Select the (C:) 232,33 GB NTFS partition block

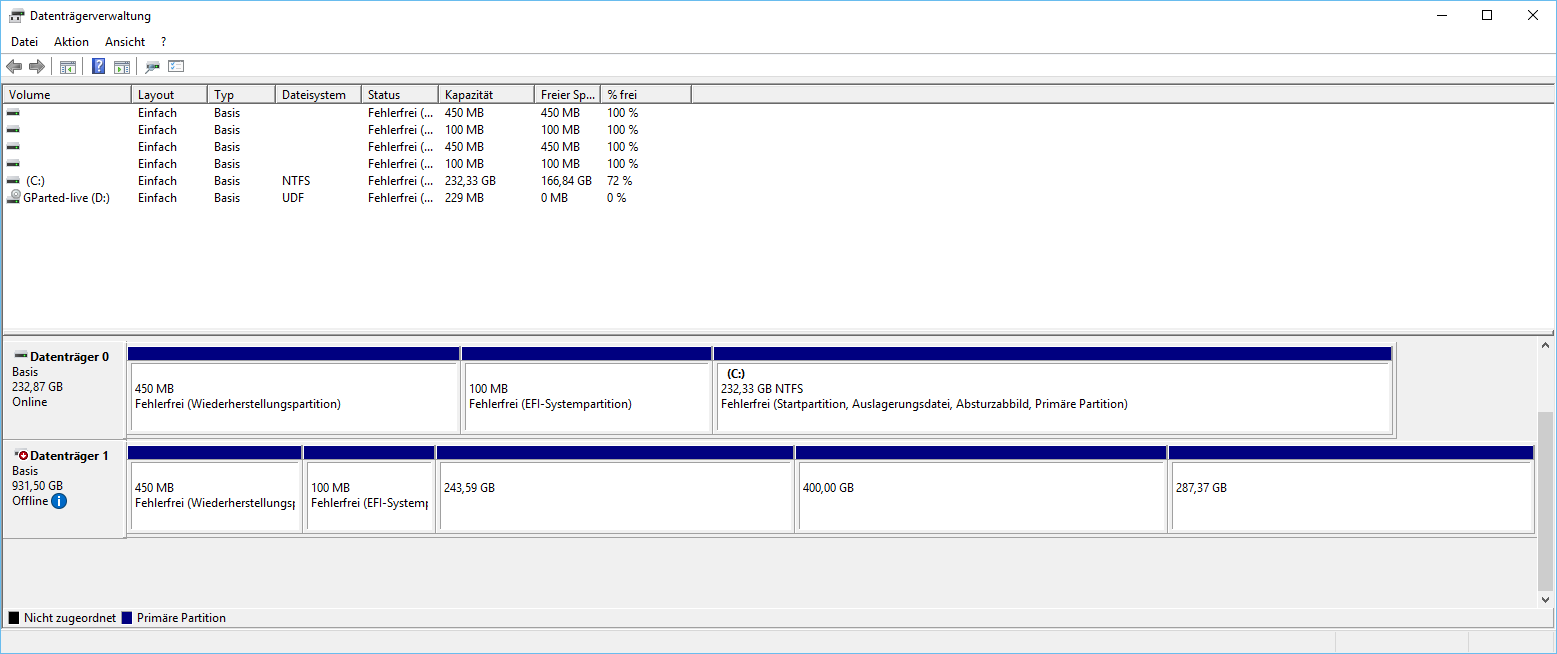1053,391
